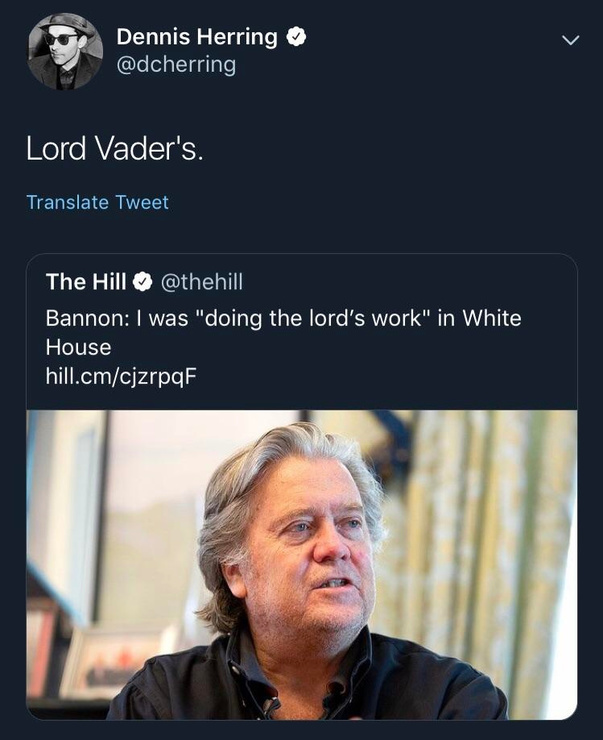Image resolution: width=603 pixels, height=740 pixels.
Task: Open the @dcherring handle
Action: 176,65
